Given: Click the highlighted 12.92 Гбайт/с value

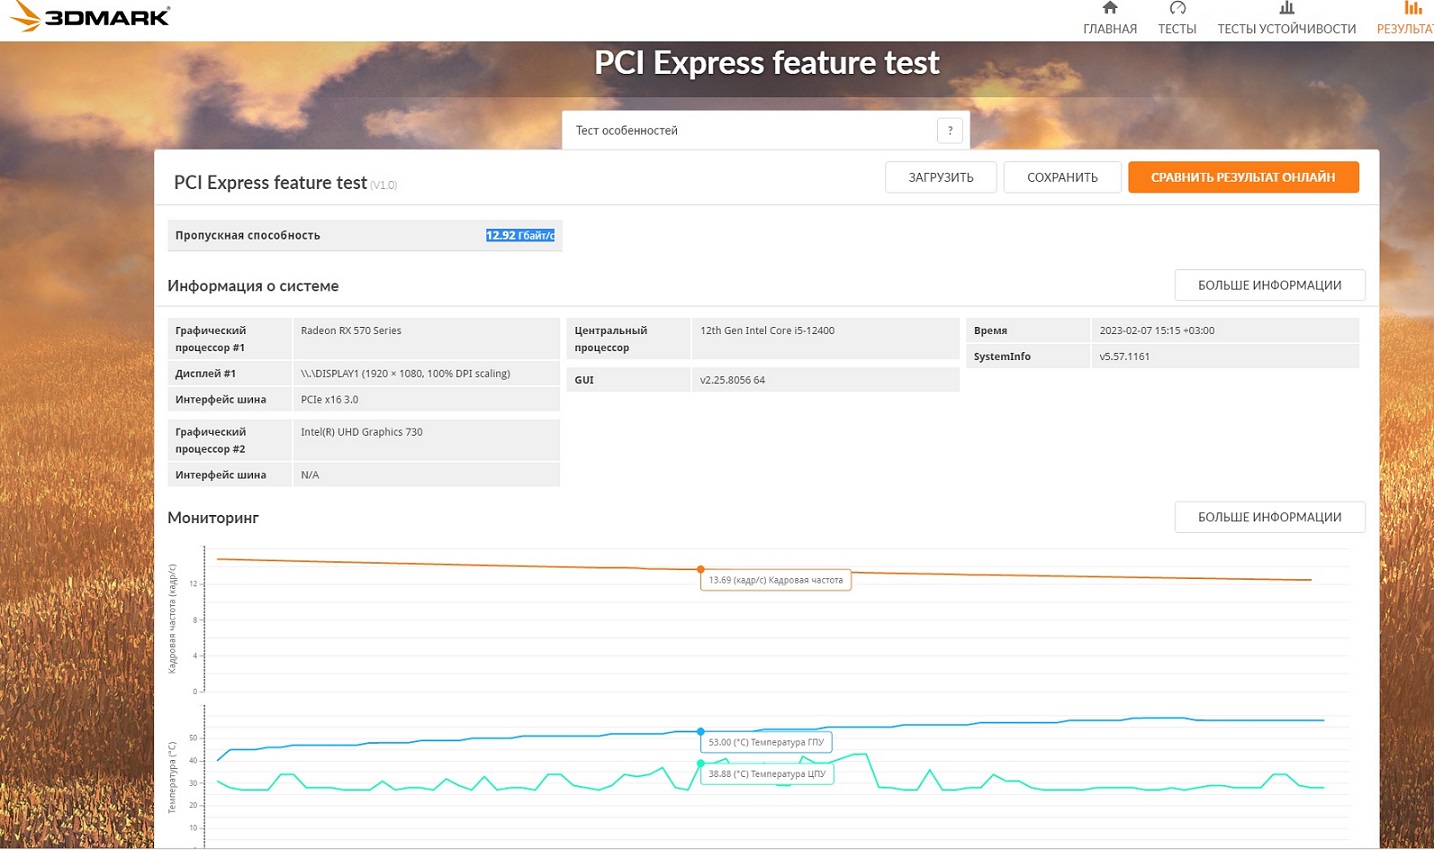Looking at the screenshot, I should (520, 235).
